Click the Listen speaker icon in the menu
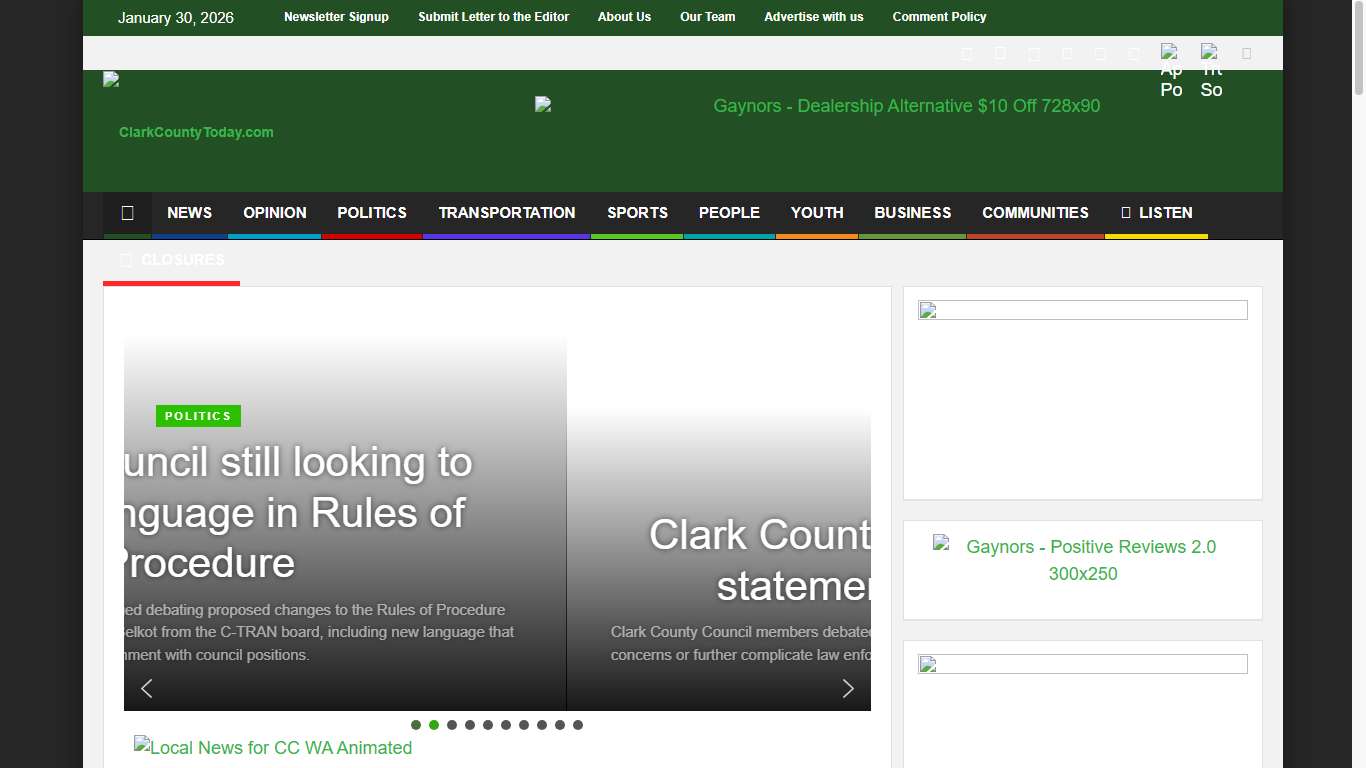The width and height of the screenshot is (1366, 768). (x=1124, y=213)
